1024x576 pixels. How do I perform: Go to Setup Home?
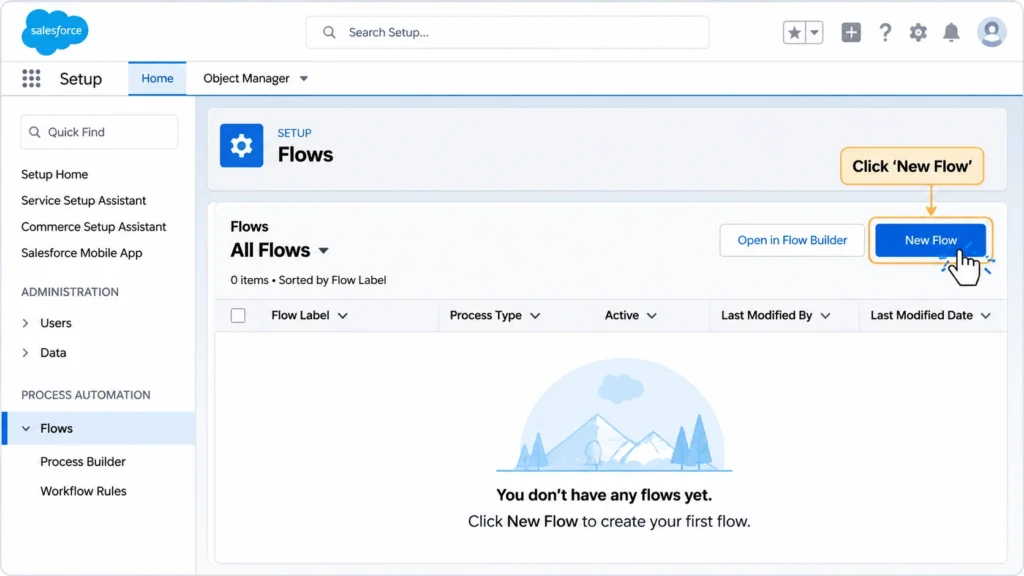tap(54, 174)
